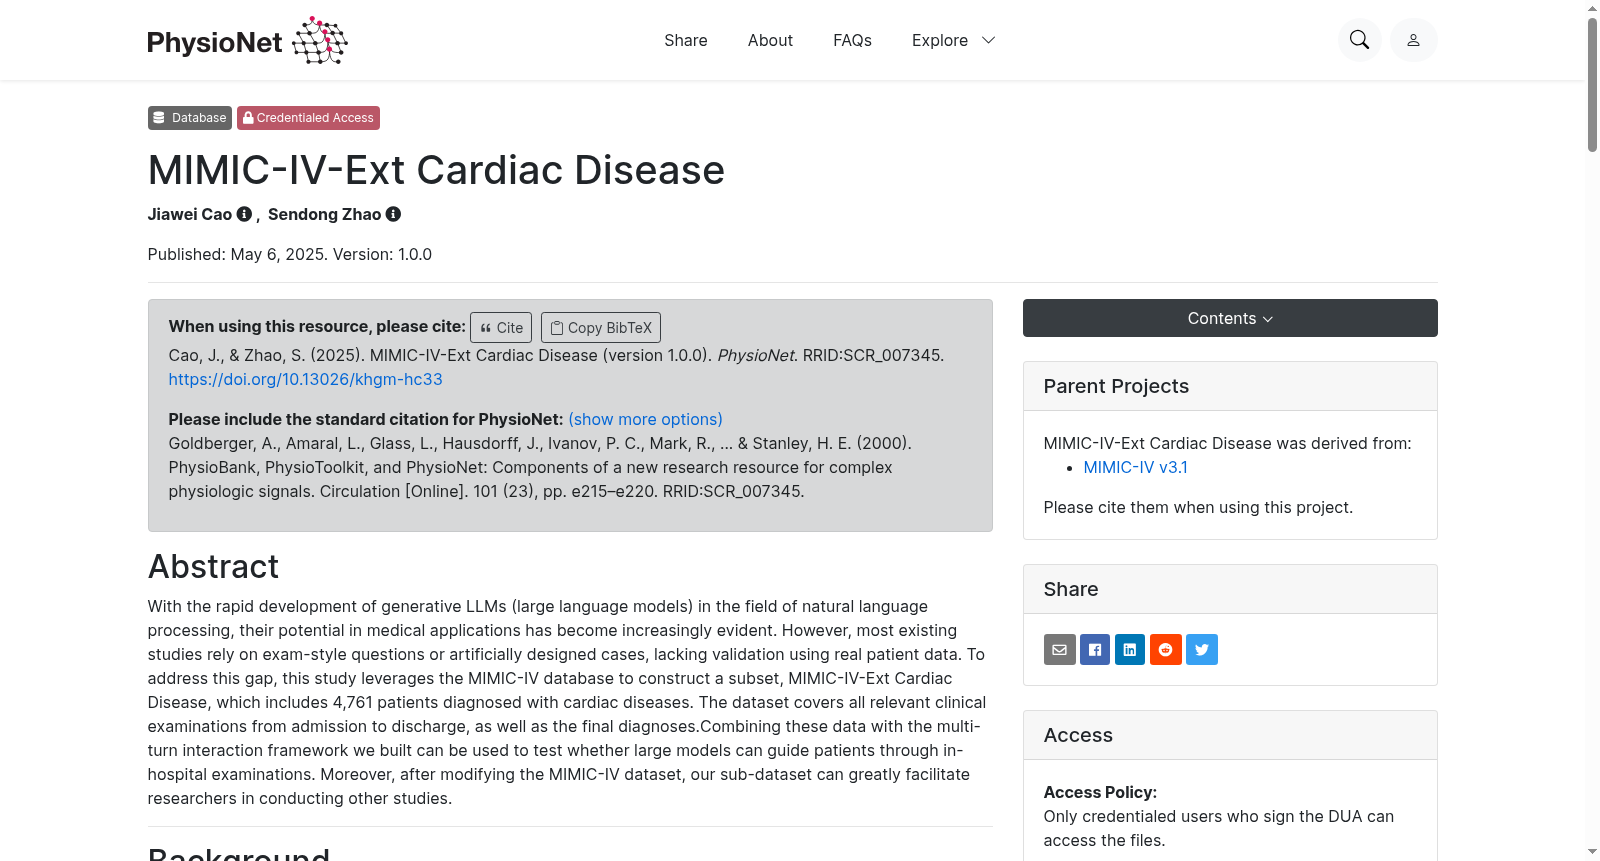Screen dimensions: 1600x861
Task: Share on Twitter icon
Action: [1202, 650]
